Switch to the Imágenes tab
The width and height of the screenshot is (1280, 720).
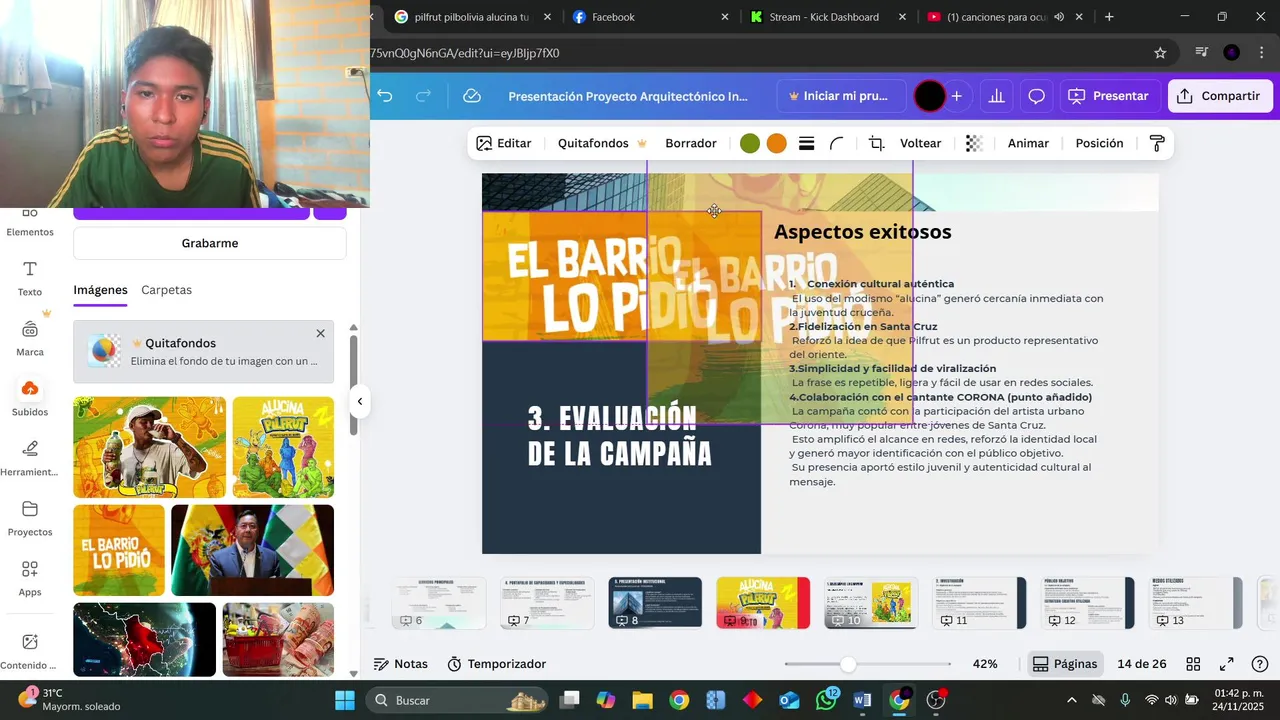tap(100, 290)
